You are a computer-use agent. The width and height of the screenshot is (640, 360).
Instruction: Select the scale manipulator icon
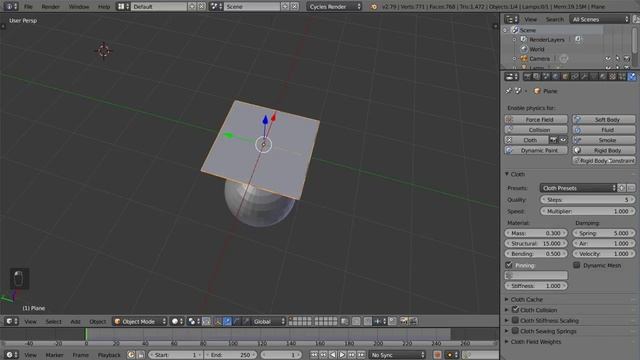point(246,322)
